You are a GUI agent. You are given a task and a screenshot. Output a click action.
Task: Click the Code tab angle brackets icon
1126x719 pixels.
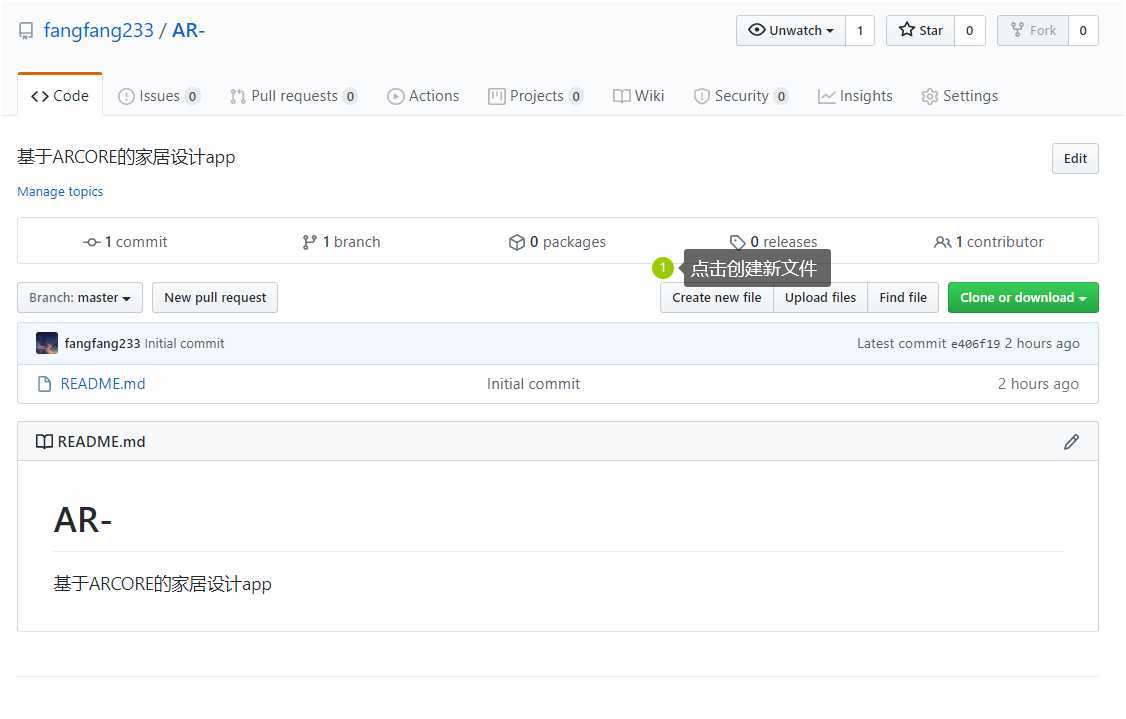pyautogui.click(x=39, y=96)
